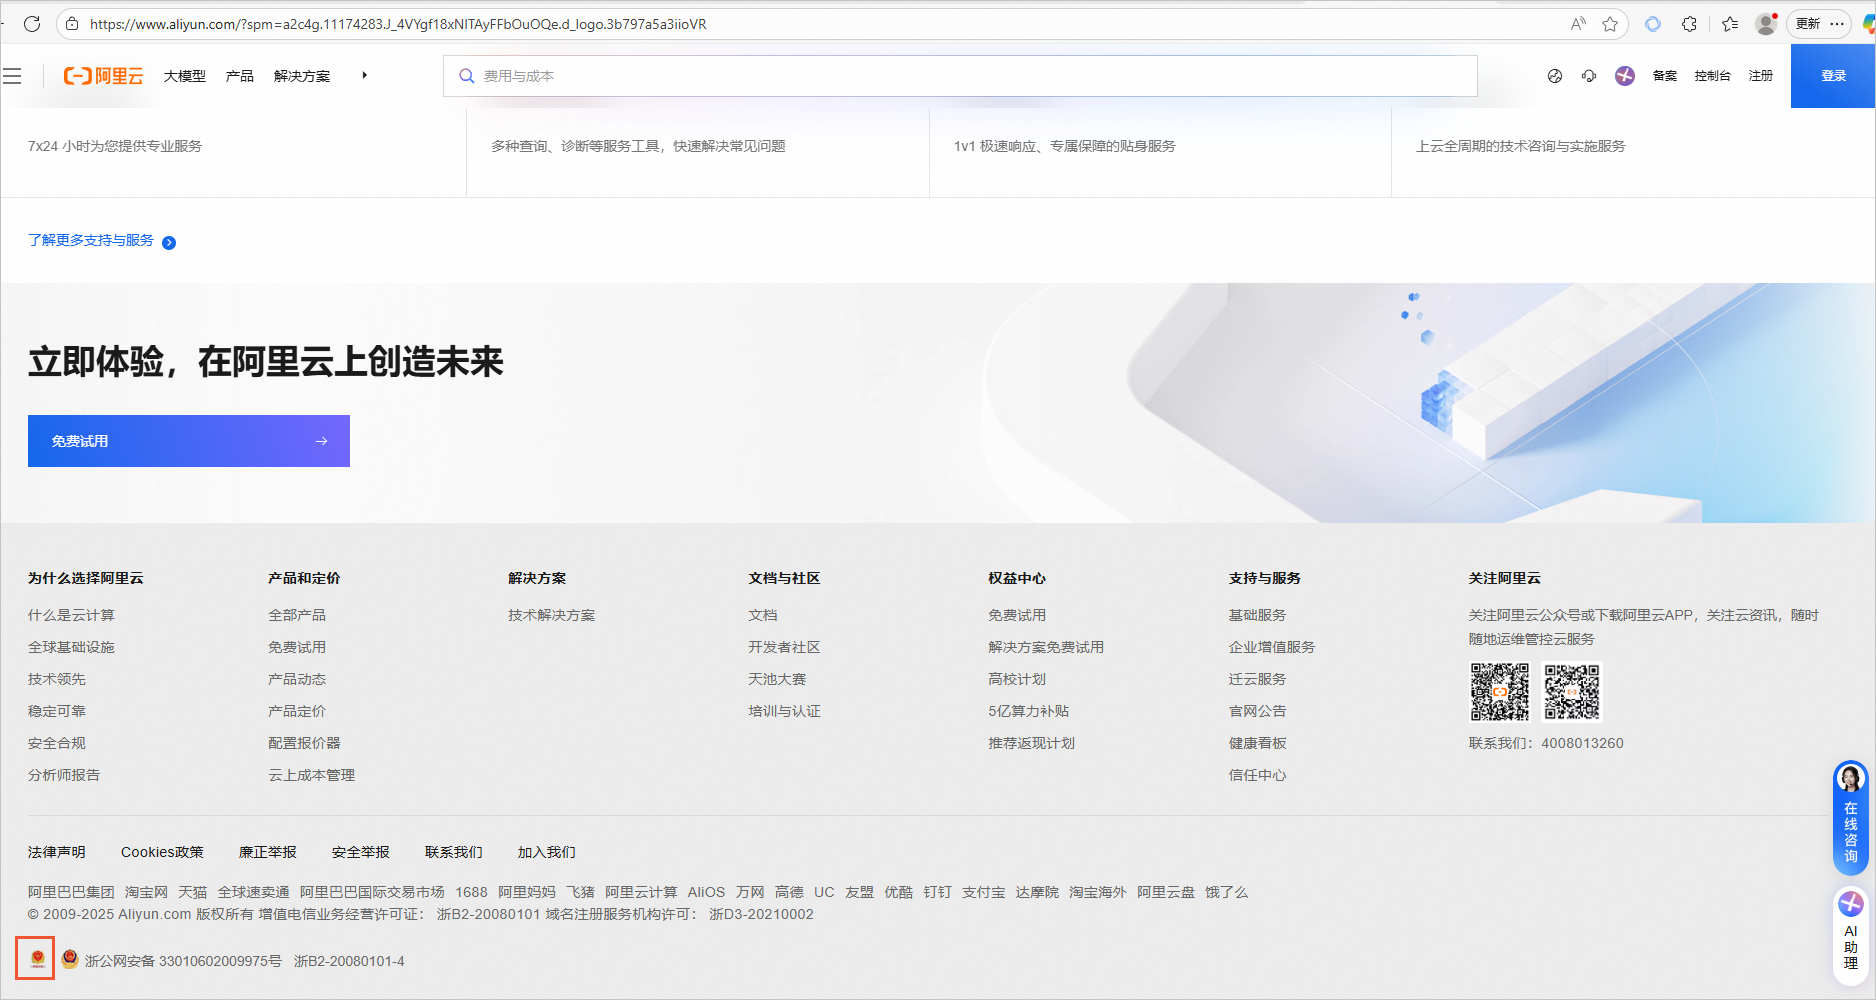Open 健康看板 footer link
The image size is (1876, 1000).
[1258, 743]
